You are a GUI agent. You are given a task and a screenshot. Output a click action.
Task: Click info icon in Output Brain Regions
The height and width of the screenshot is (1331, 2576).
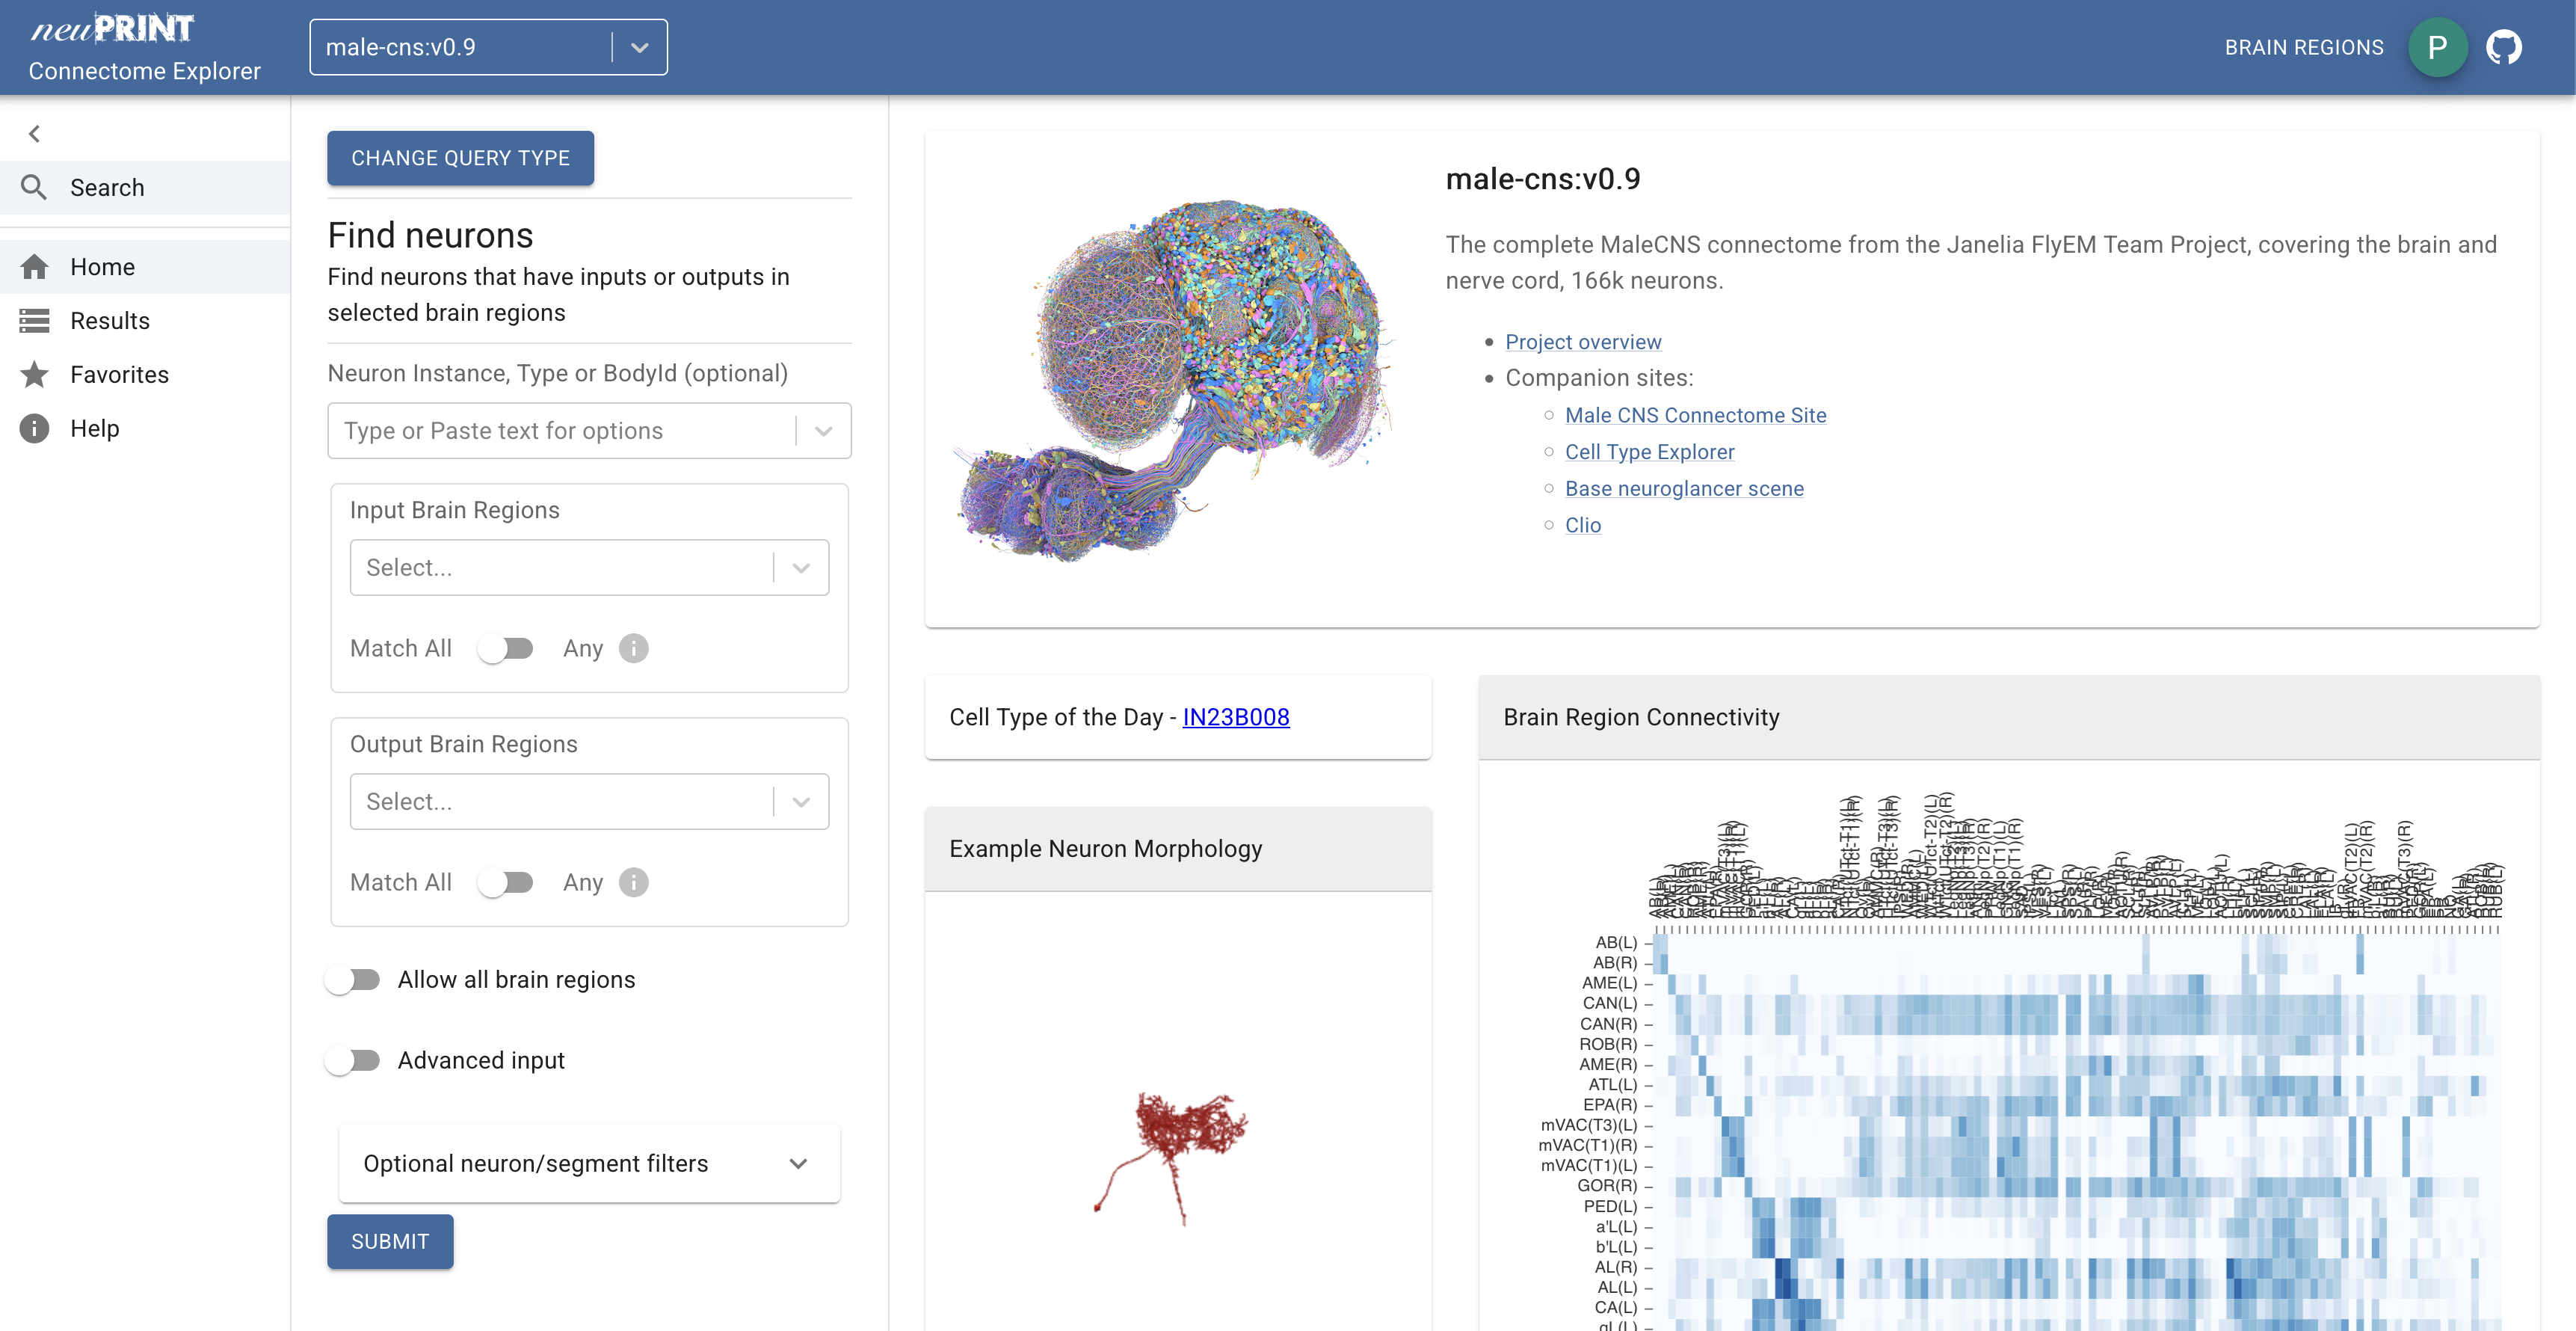pos(633,882)
